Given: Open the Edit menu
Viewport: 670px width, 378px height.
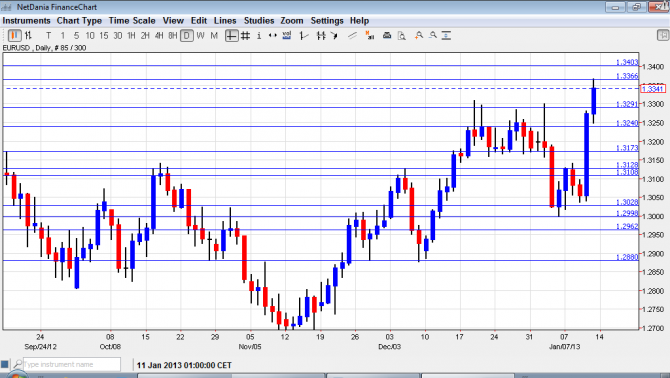Looking at the screenshot, I should tap(199, 21).
